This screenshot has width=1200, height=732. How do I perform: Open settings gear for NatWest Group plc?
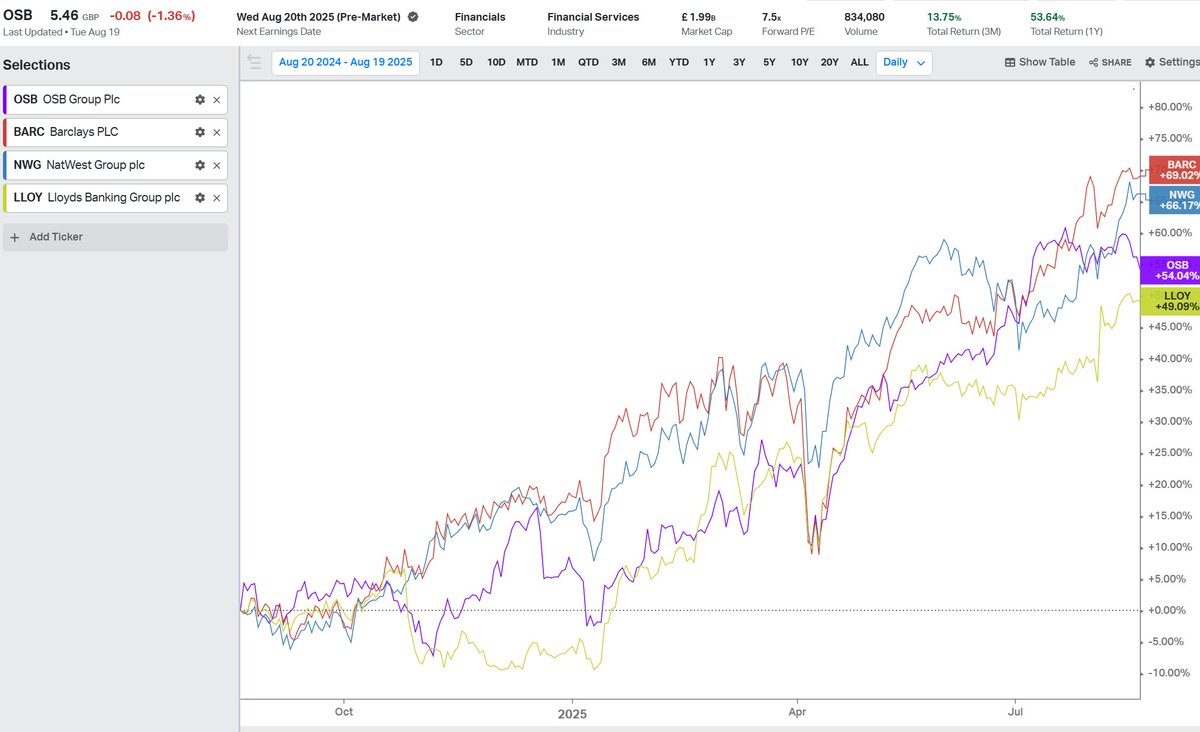pyautogui.click(x=200, y=165)
